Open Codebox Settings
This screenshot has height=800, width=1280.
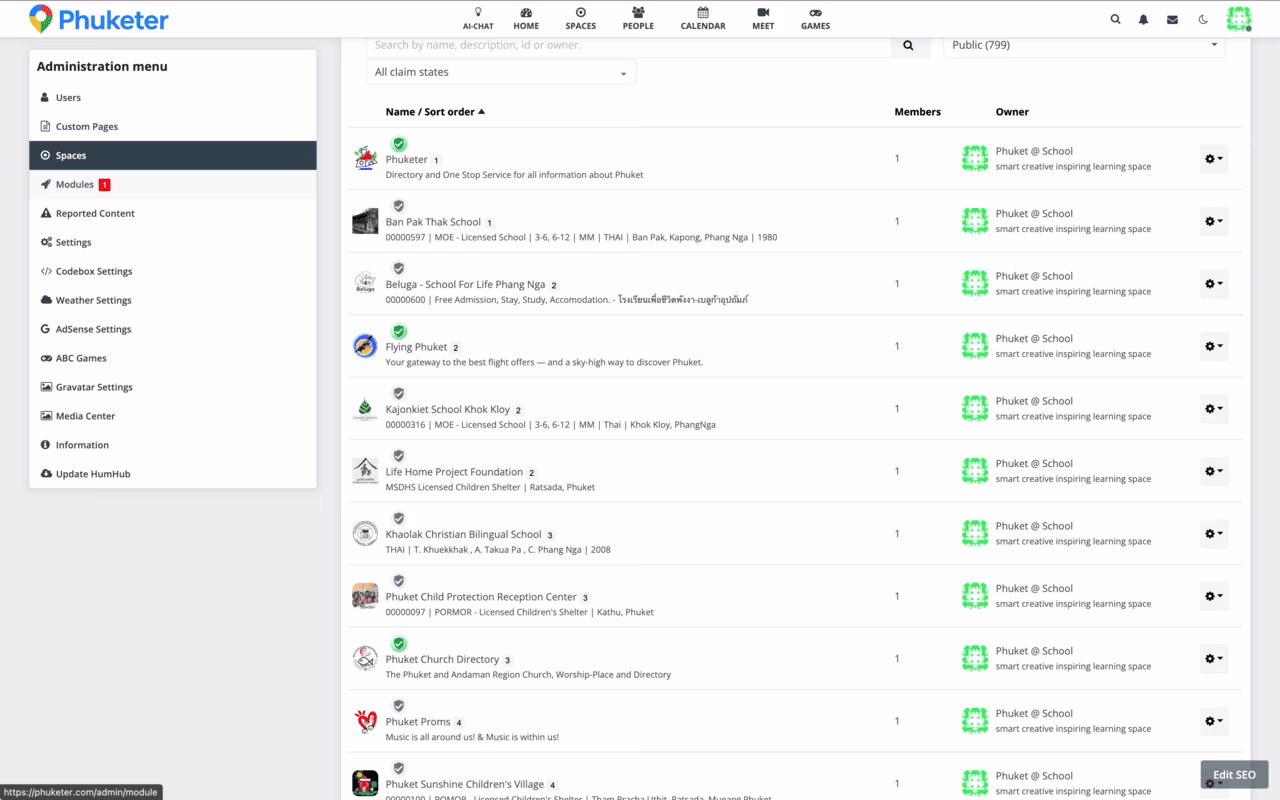[x=173, y=272]
